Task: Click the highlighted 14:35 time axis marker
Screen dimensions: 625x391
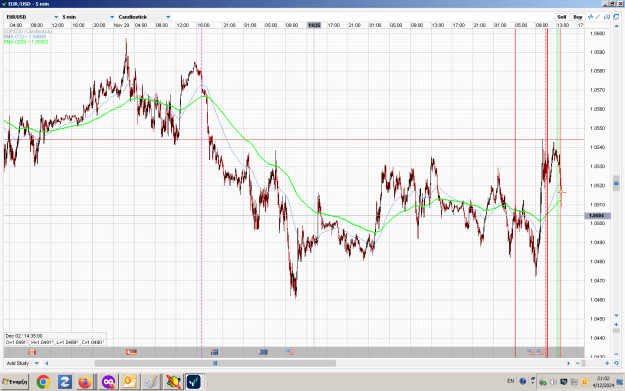Action: [x=314, y=25]
